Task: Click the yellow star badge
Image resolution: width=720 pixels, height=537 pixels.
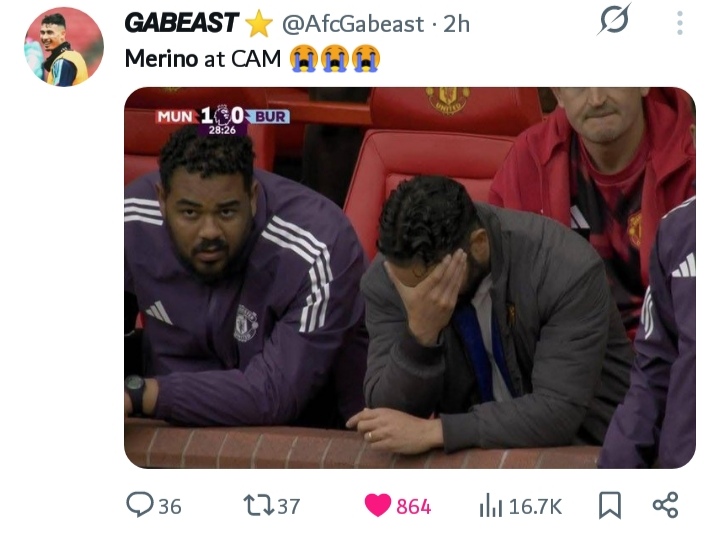Action: 259,23
